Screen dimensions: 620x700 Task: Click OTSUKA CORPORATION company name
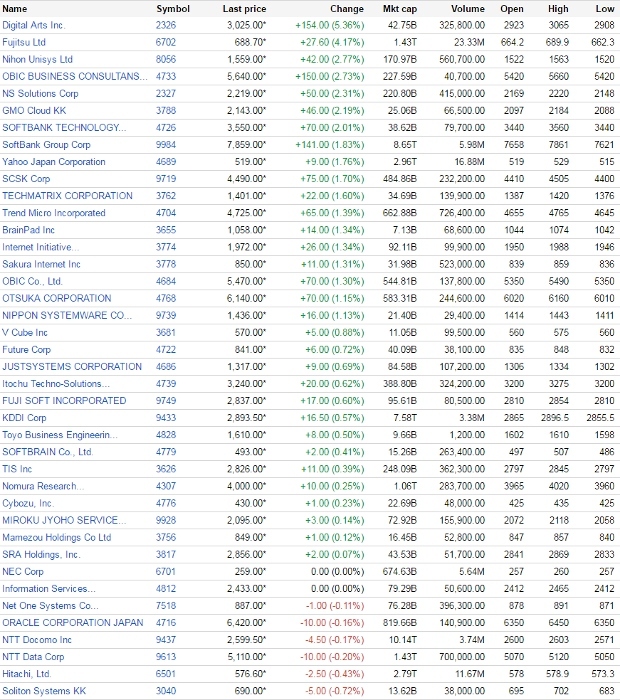point(57,298)
